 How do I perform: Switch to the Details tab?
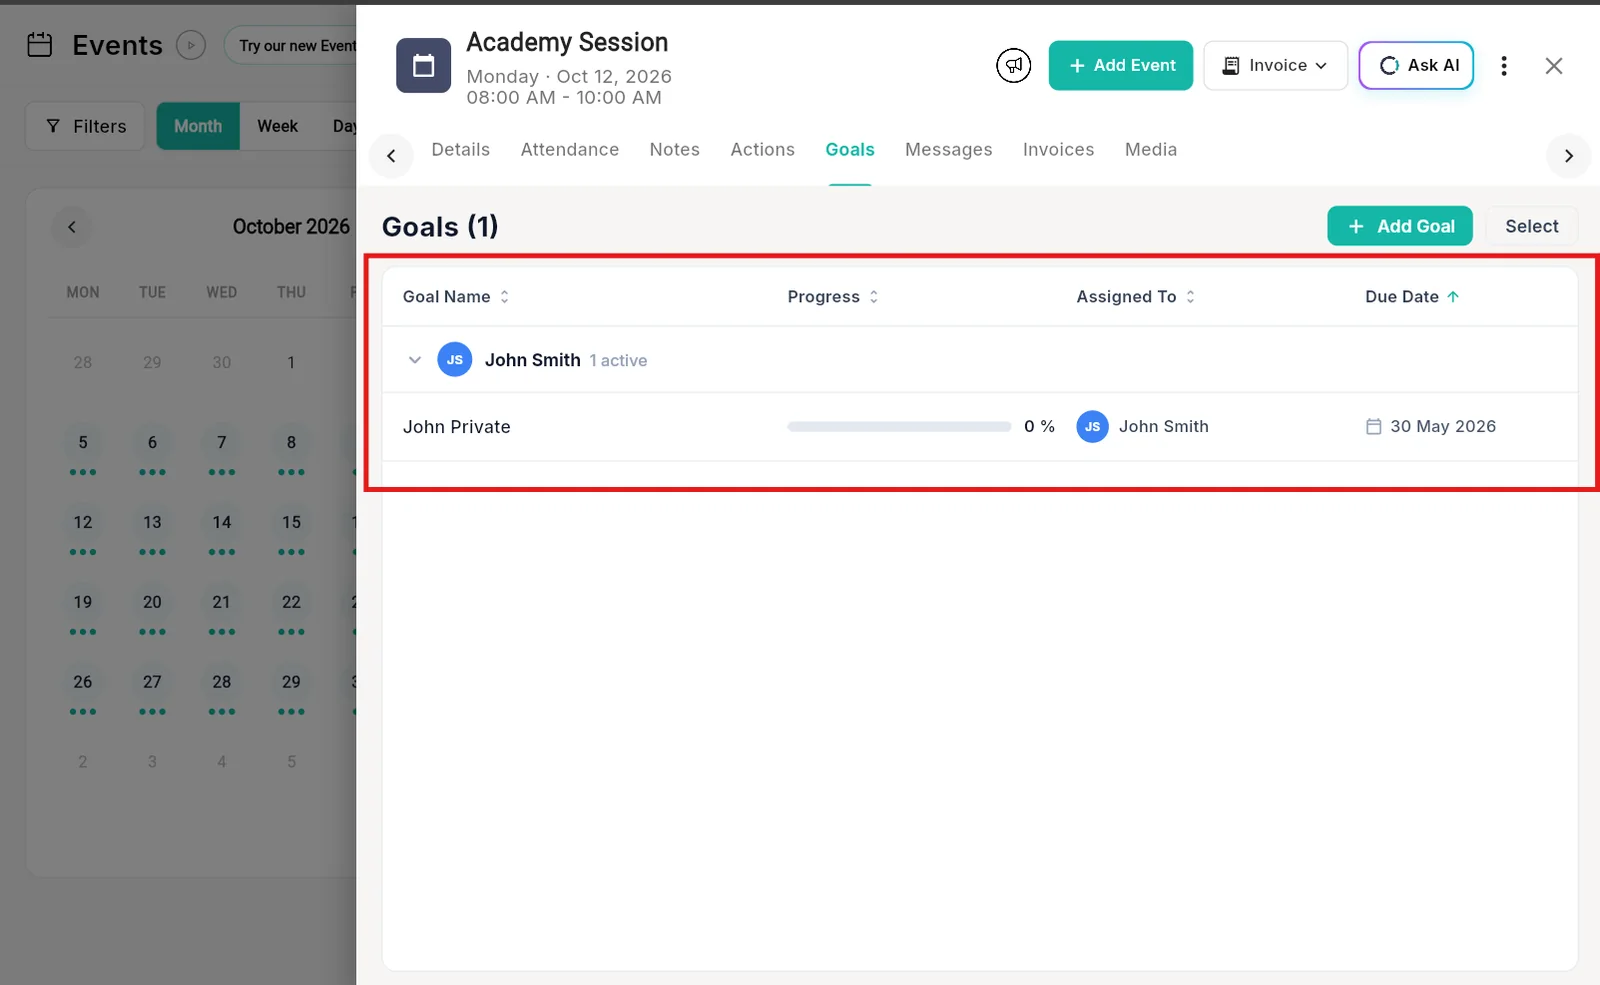pyautogui.click(x=461, y=150)
